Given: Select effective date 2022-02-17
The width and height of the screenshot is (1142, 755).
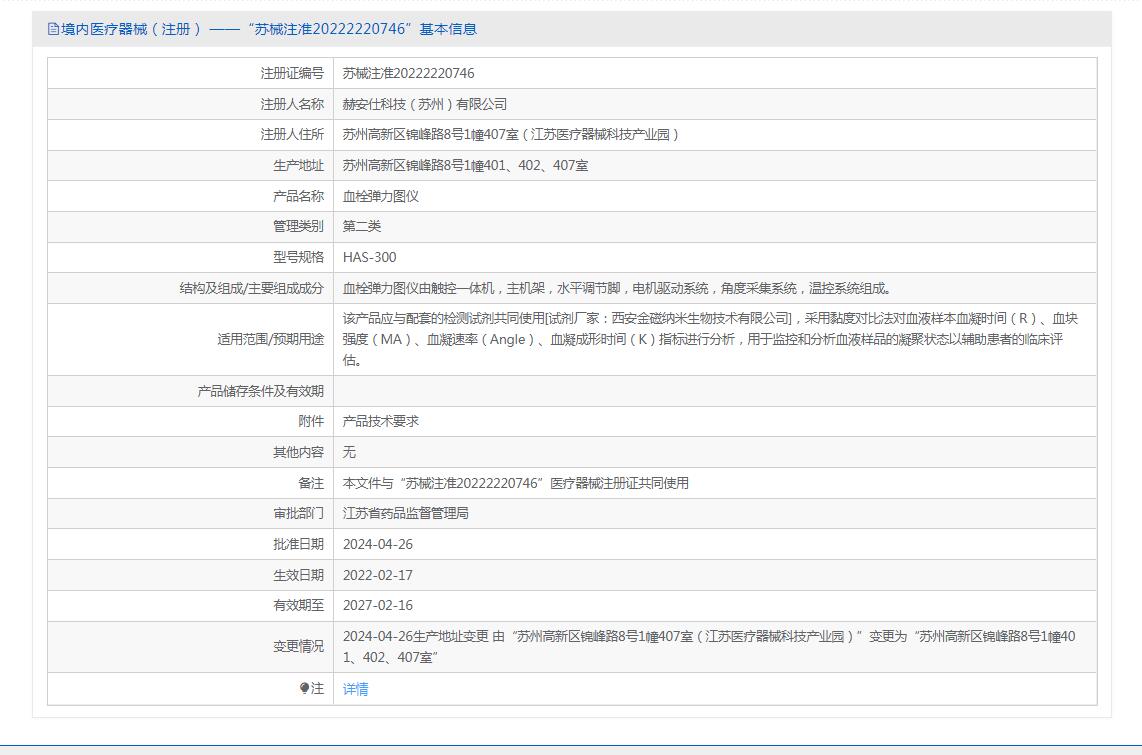Looking at the screenshot, I should click(377, 575).
